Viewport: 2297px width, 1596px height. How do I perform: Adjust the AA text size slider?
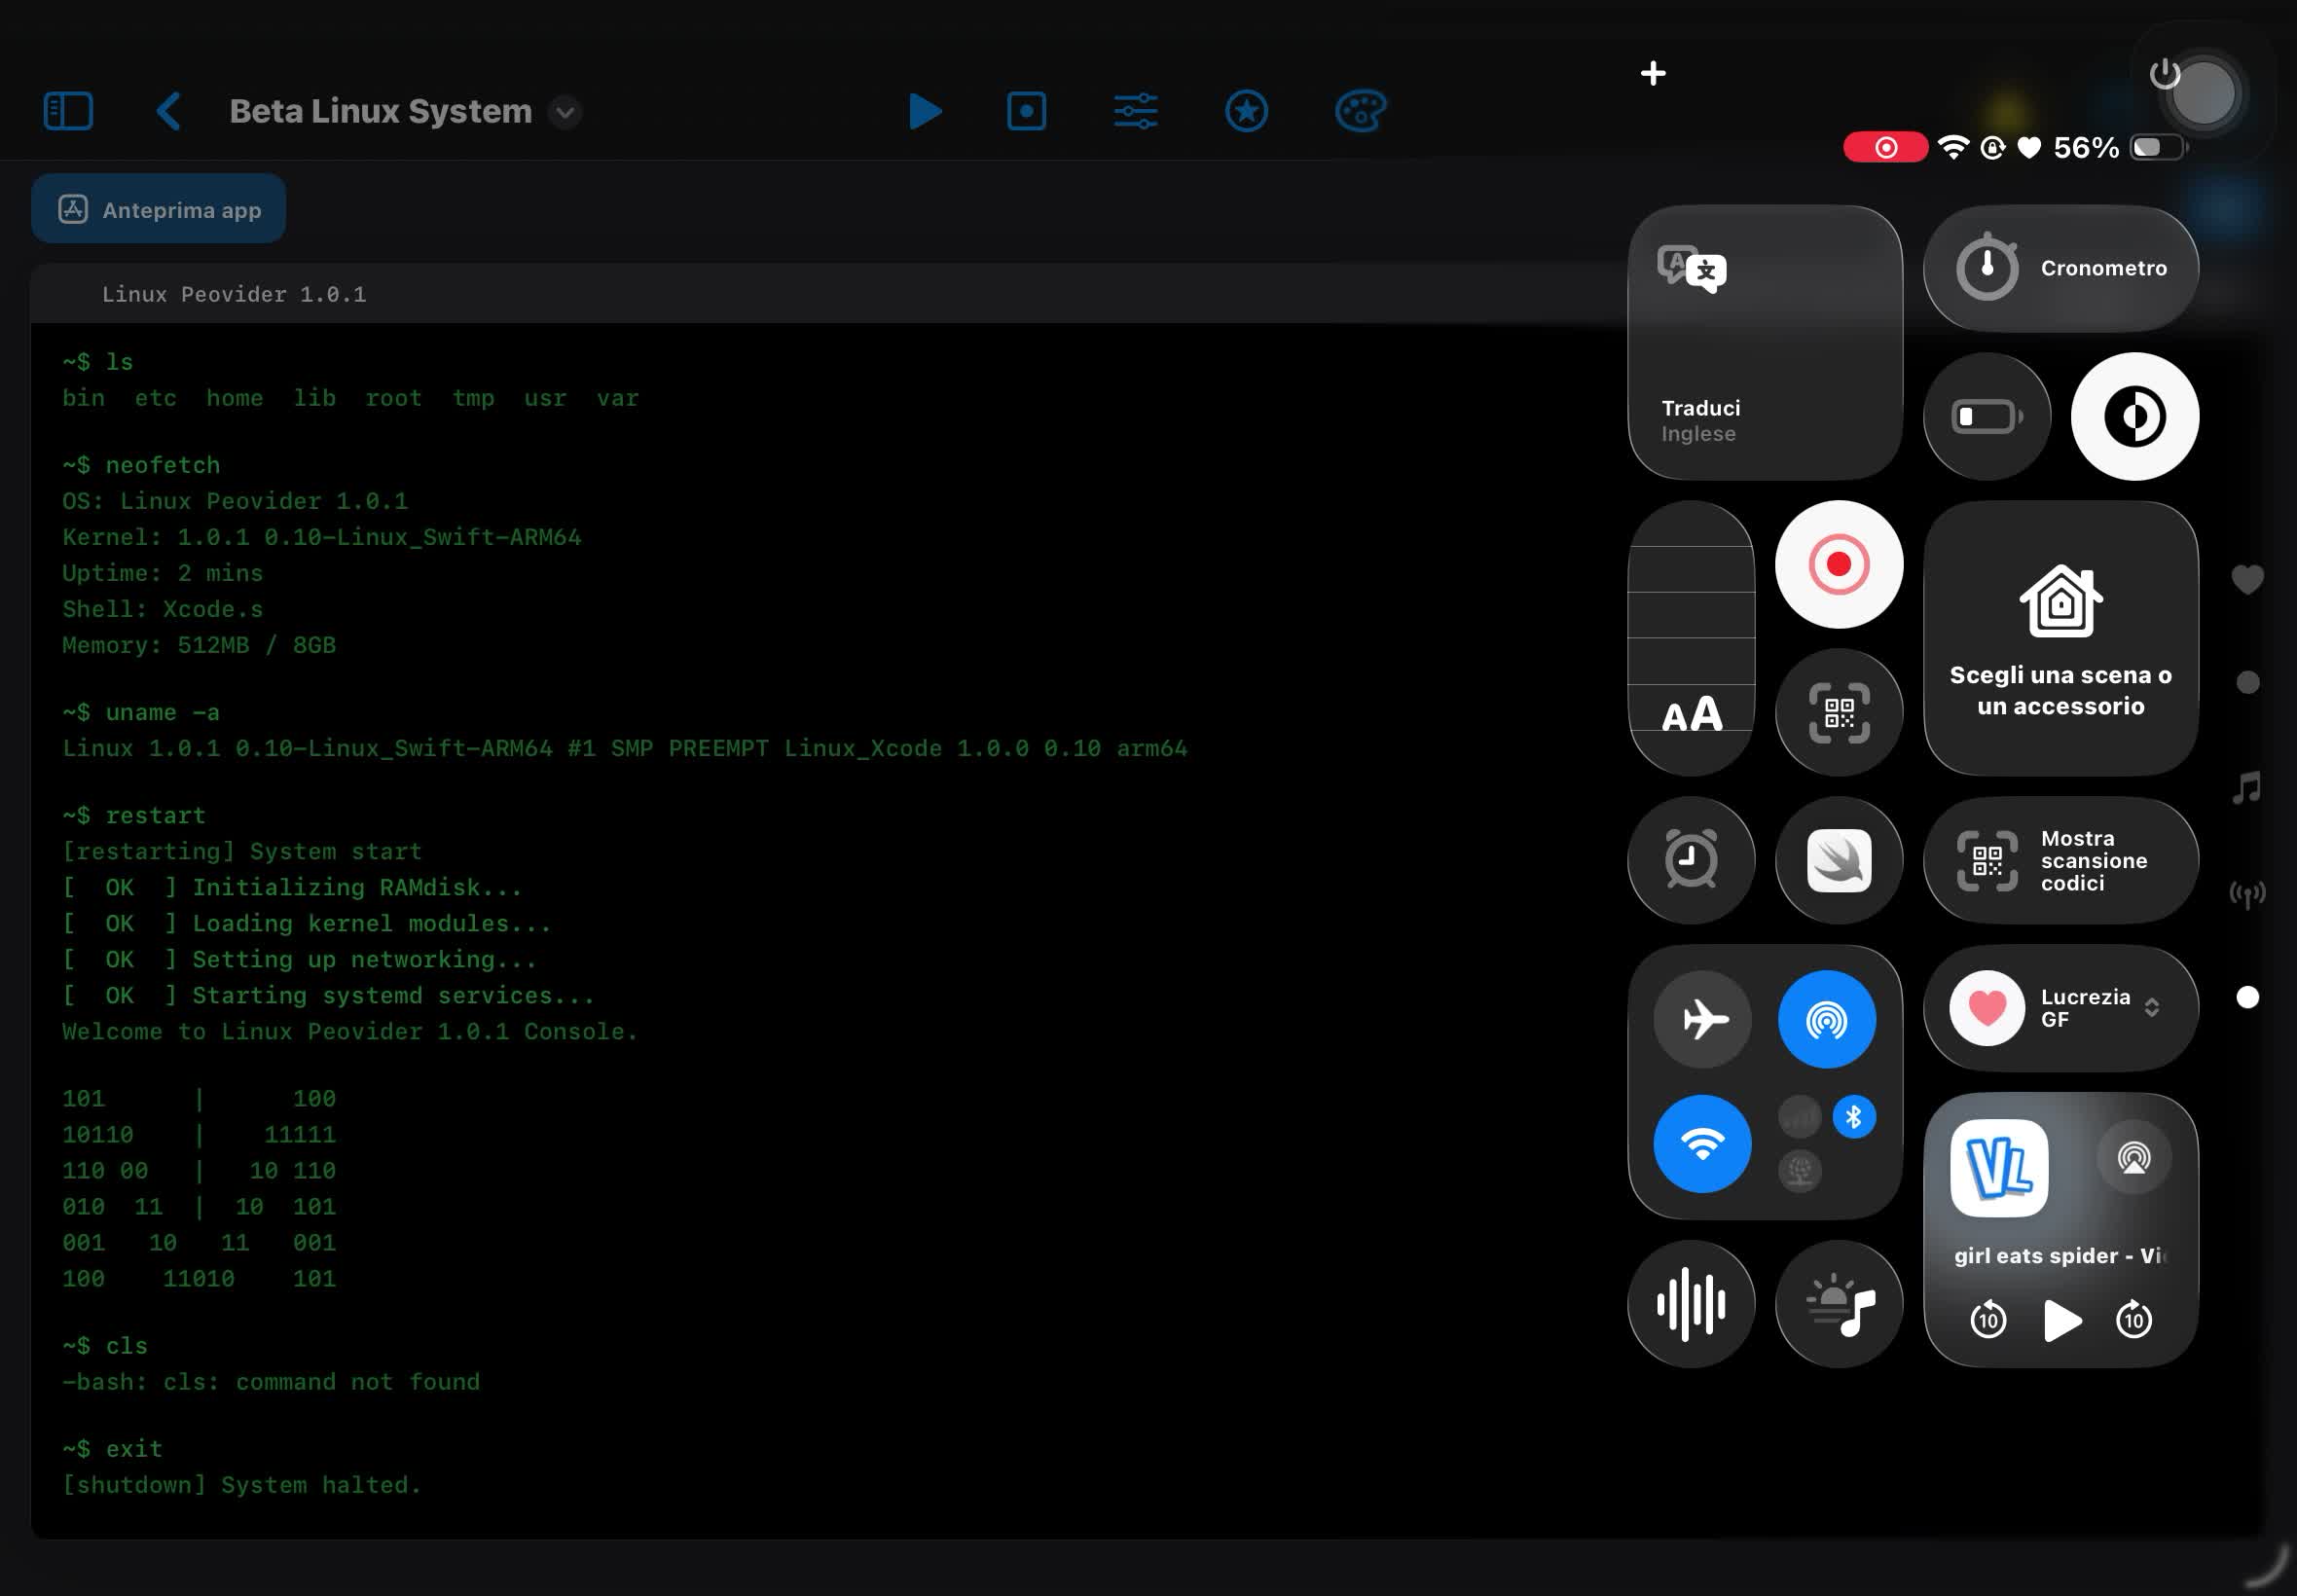(x=1690, y=712)
